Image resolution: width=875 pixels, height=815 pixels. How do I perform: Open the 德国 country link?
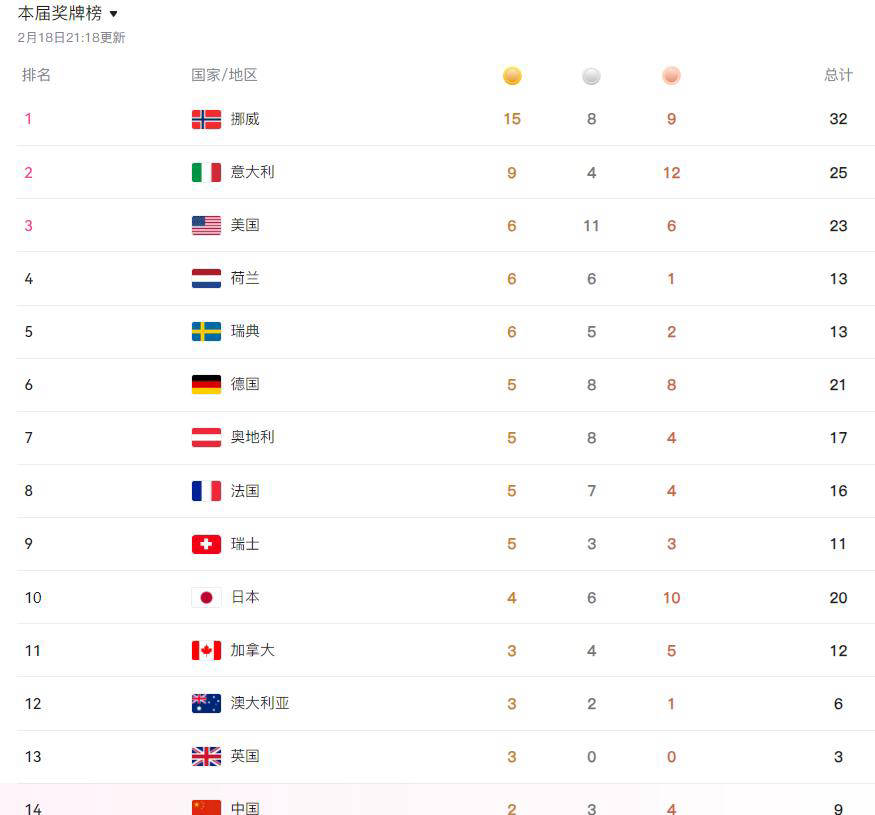(x=245, y=384)
